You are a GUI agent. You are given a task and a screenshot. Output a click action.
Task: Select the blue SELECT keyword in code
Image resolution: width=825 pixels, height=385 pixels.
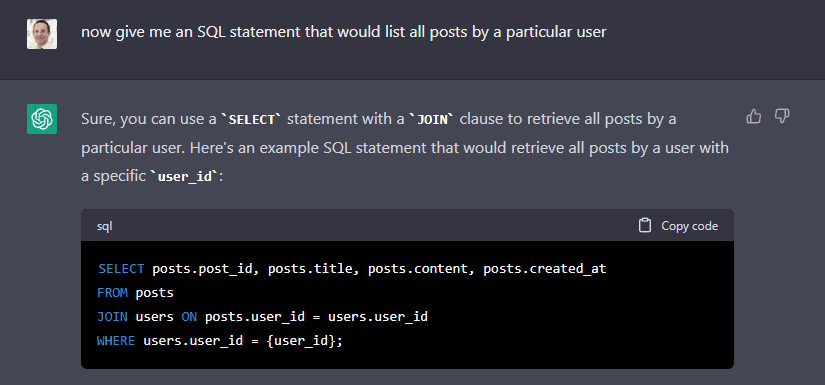coord(121,269)
